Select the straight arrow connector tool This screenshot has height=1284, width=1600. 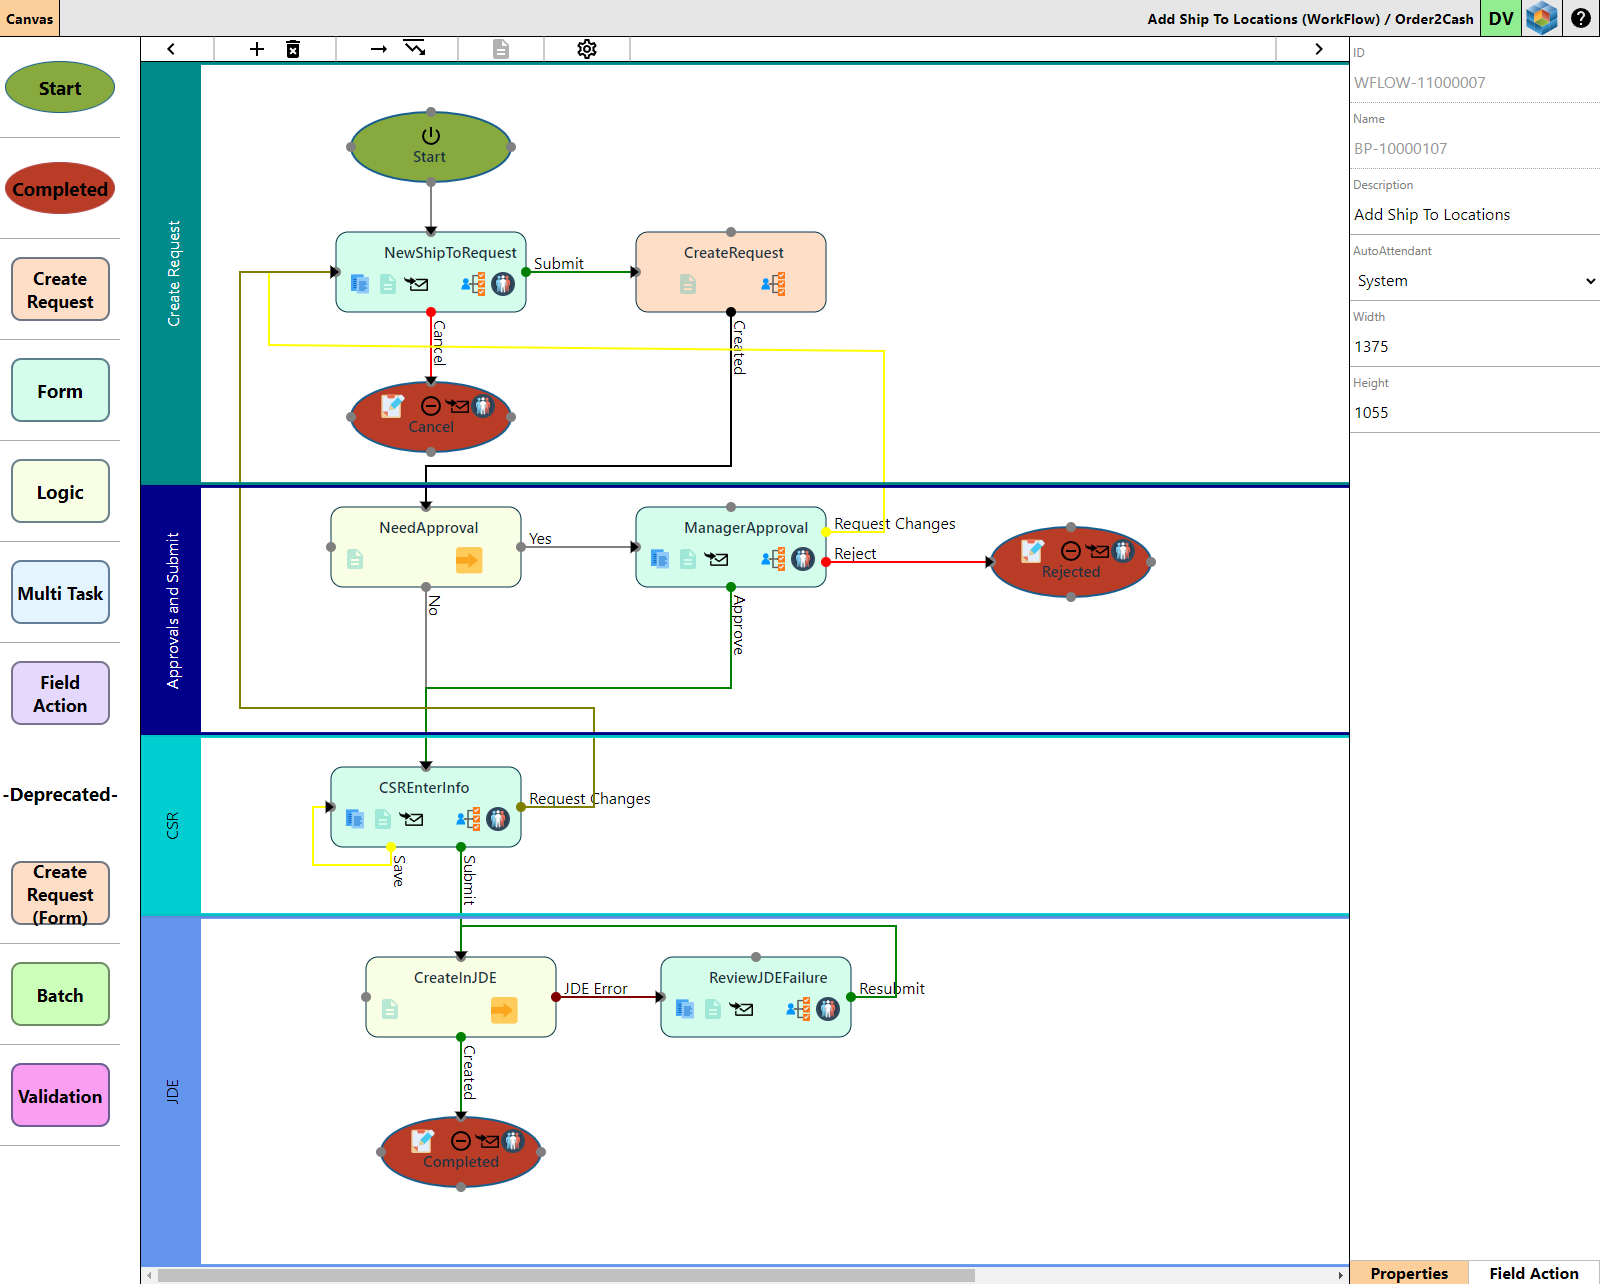tap(378, 49)
